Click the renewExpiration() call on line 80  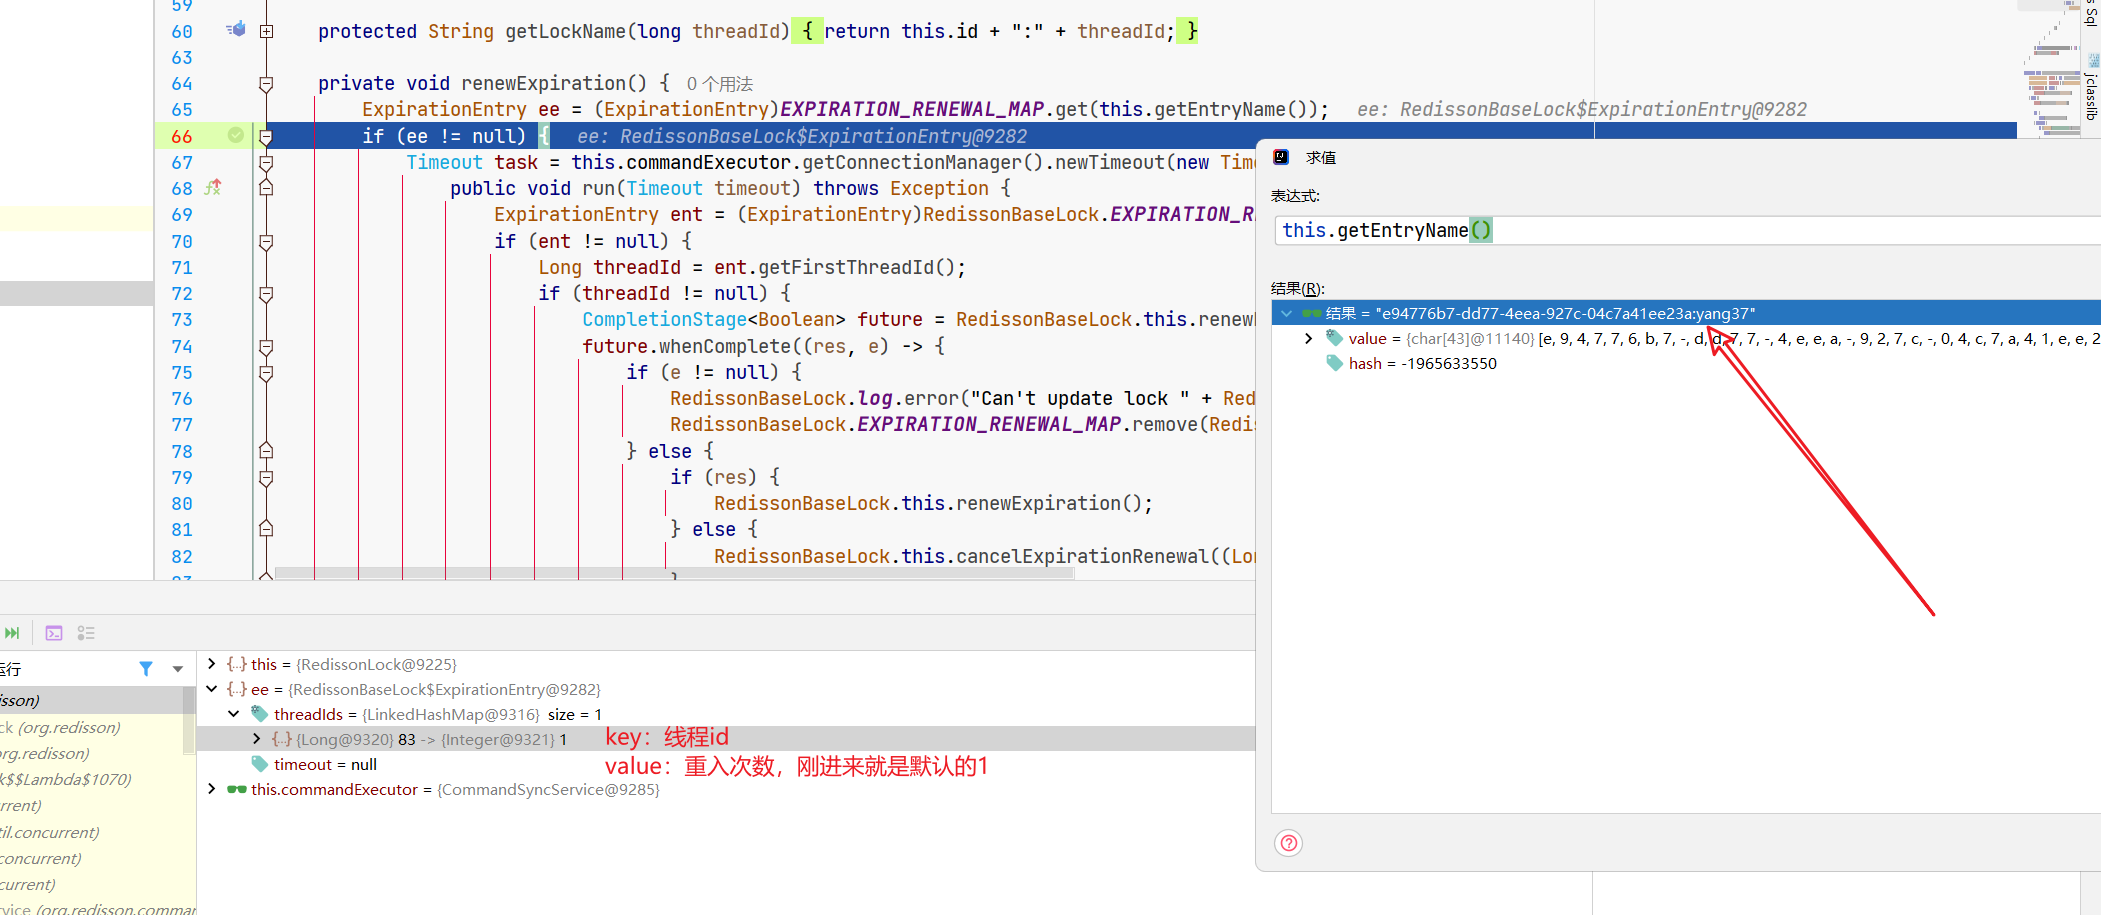pos(1048,503)
